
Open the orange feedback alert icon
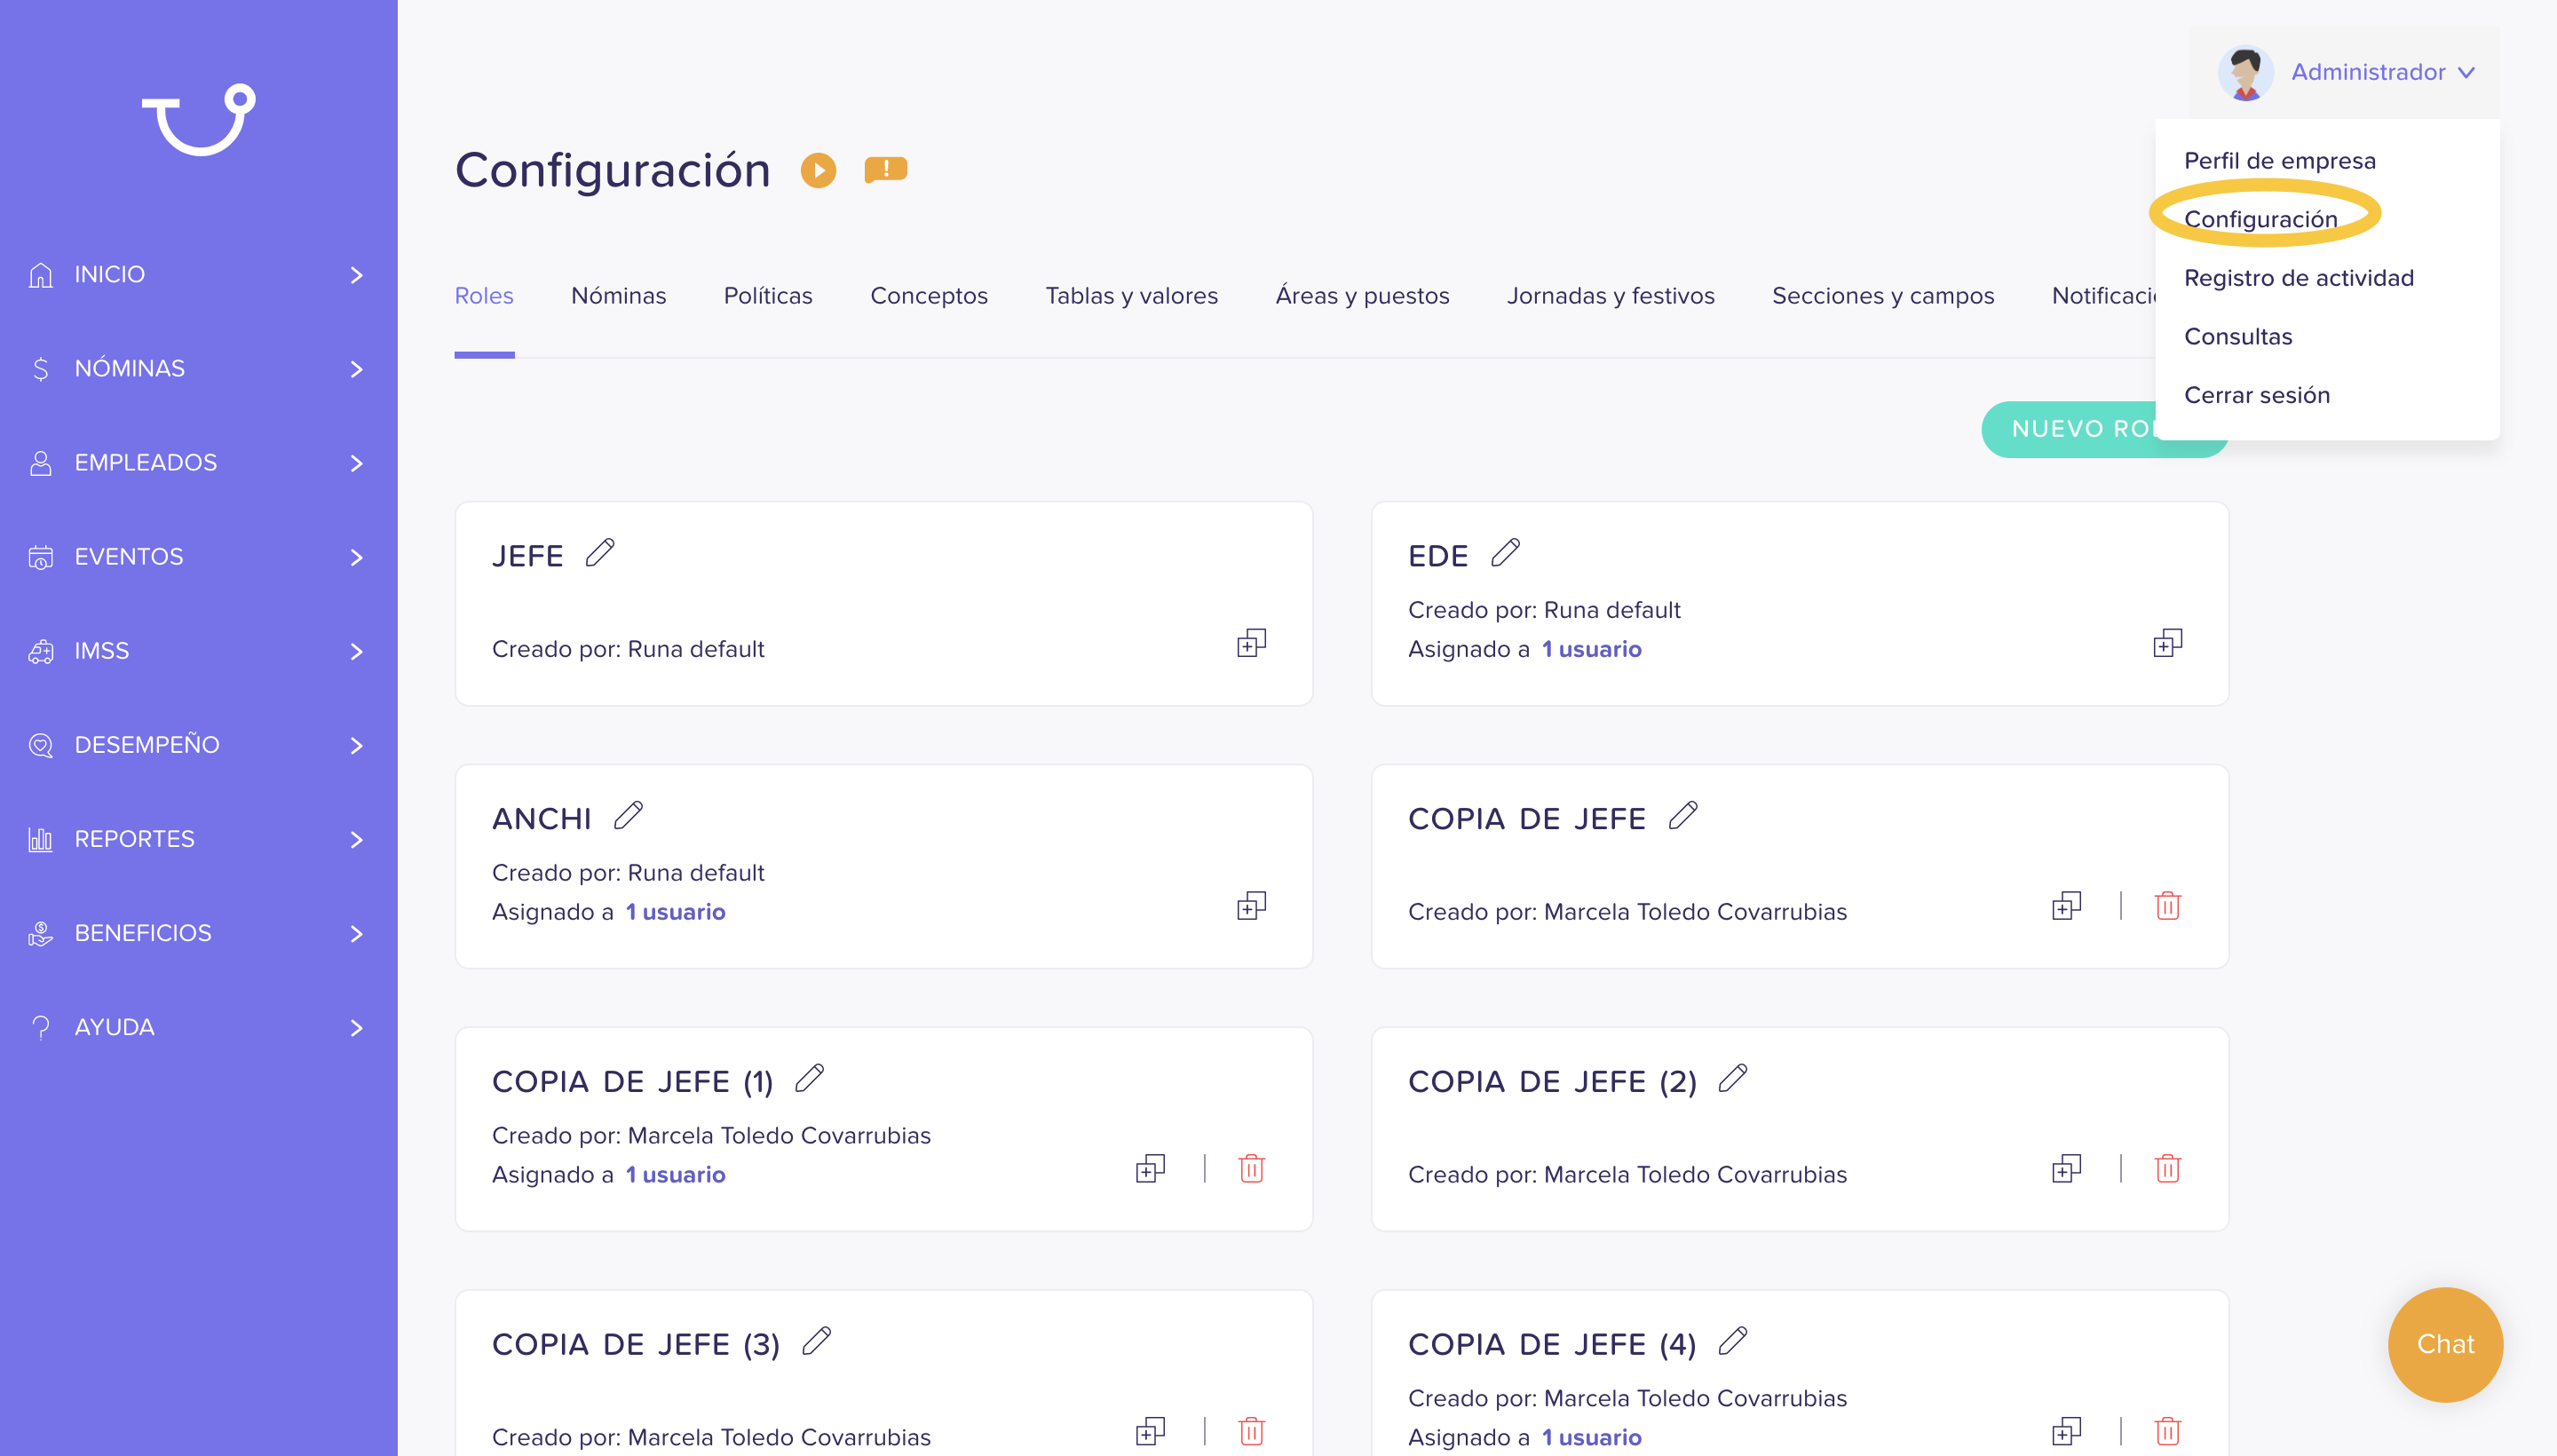click(x=885, y=170)
